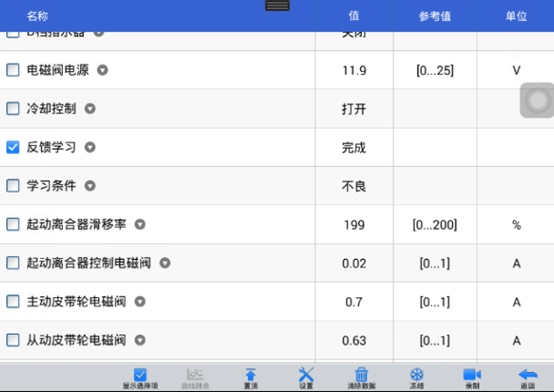This screenshot has height=392, width=554.
Task: Select the 电磁阀电源 row name
Action: click(58, 70)
